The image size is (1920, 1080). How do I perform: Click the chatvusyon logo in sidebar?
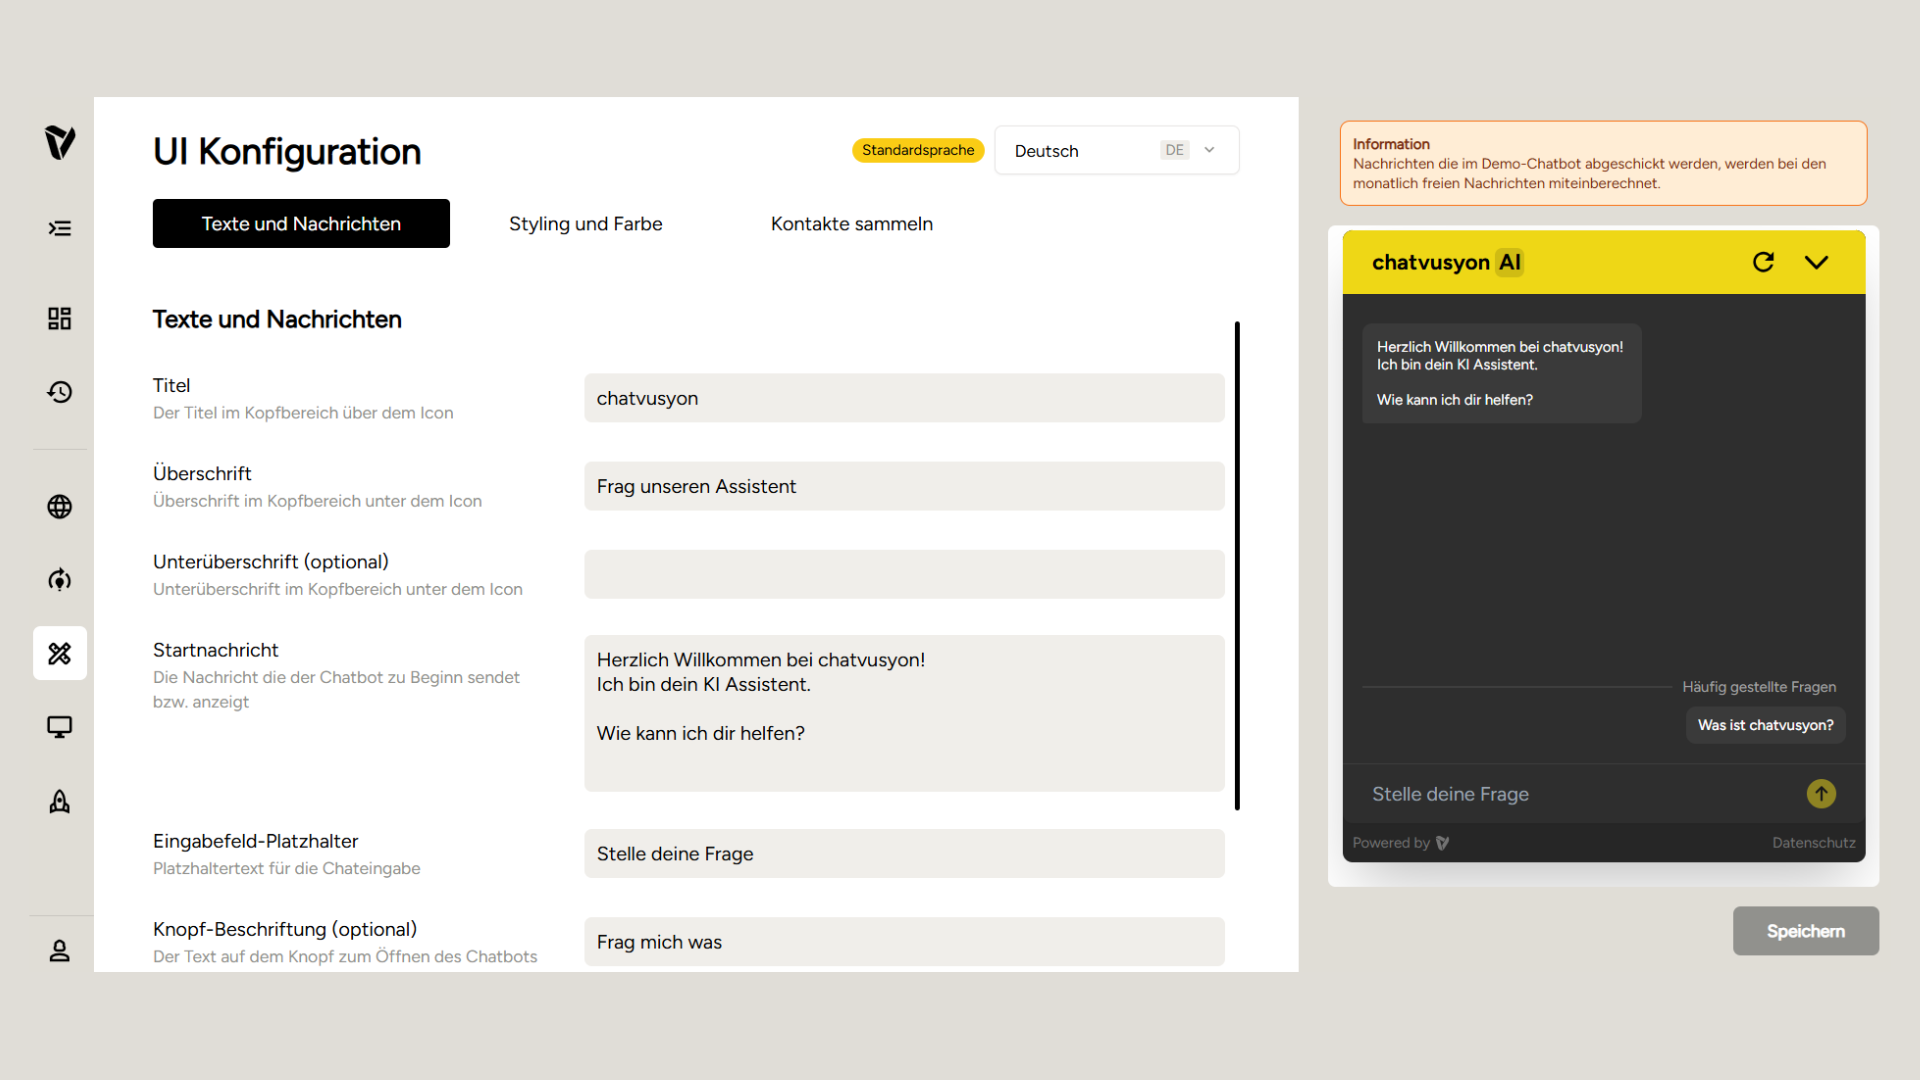60,143
